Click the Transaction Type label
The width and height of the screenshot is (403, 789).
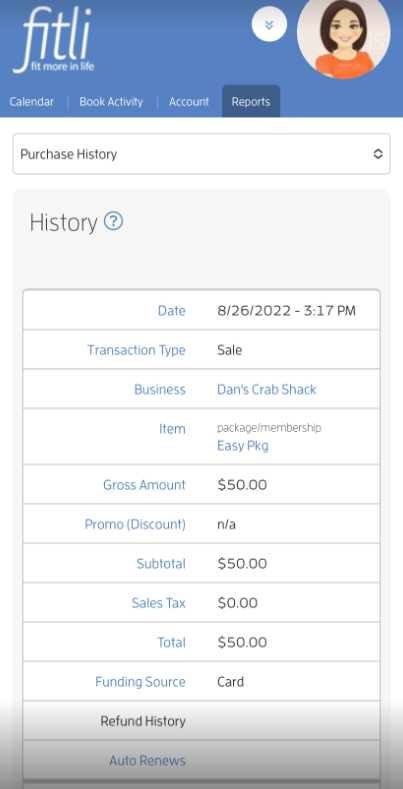point(136,350)
